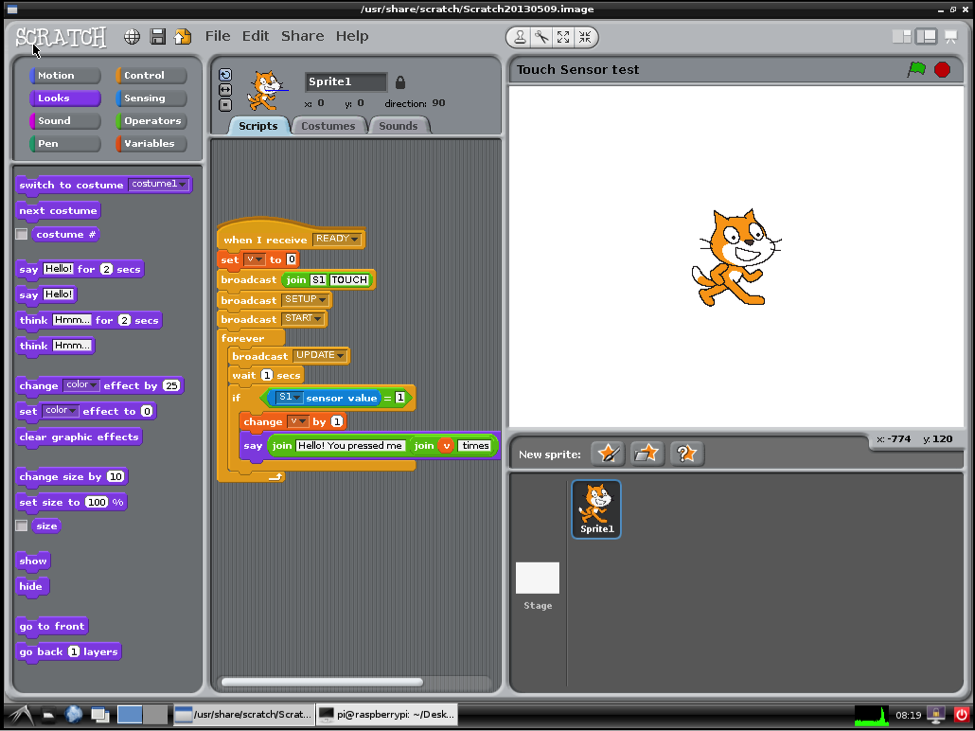The height and width of the screenshot is (731, 975).
Task: Click the red stop sign button
Action: (x=942, y=70)
